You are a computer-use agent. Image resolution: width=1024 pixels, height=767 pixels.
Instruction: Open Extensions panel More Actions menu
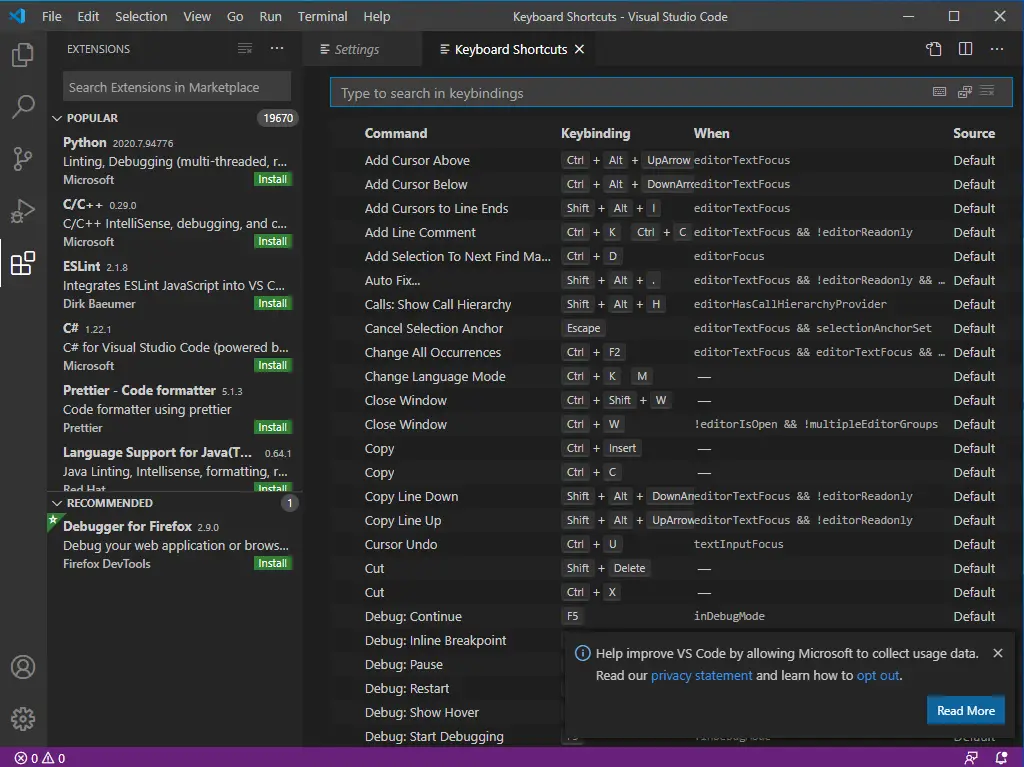click(277, 49)
